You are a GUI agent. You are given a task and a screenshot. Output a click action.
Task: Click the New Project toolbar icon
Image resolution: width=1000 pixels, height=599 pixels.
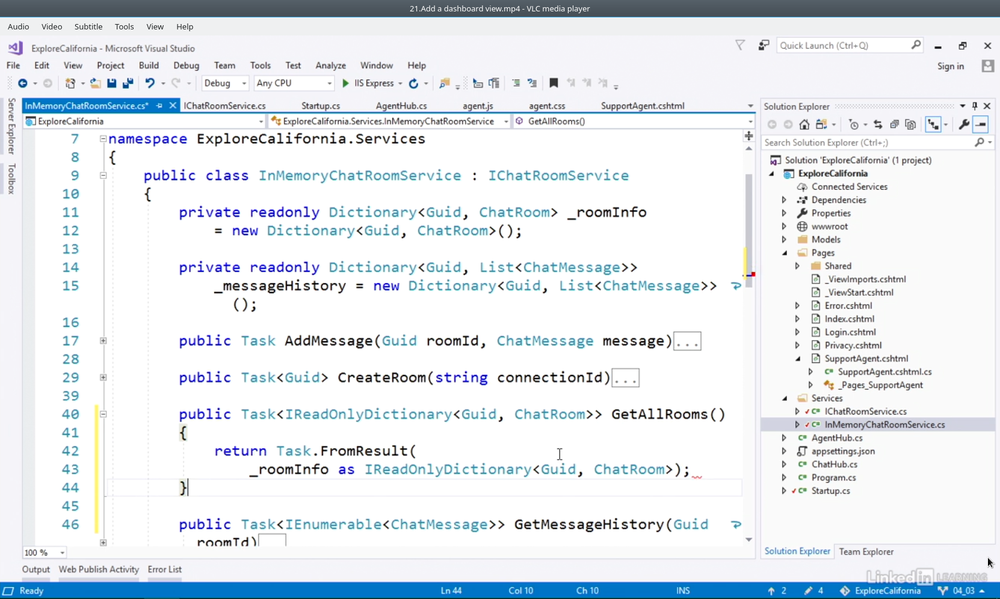coord(70,83)
